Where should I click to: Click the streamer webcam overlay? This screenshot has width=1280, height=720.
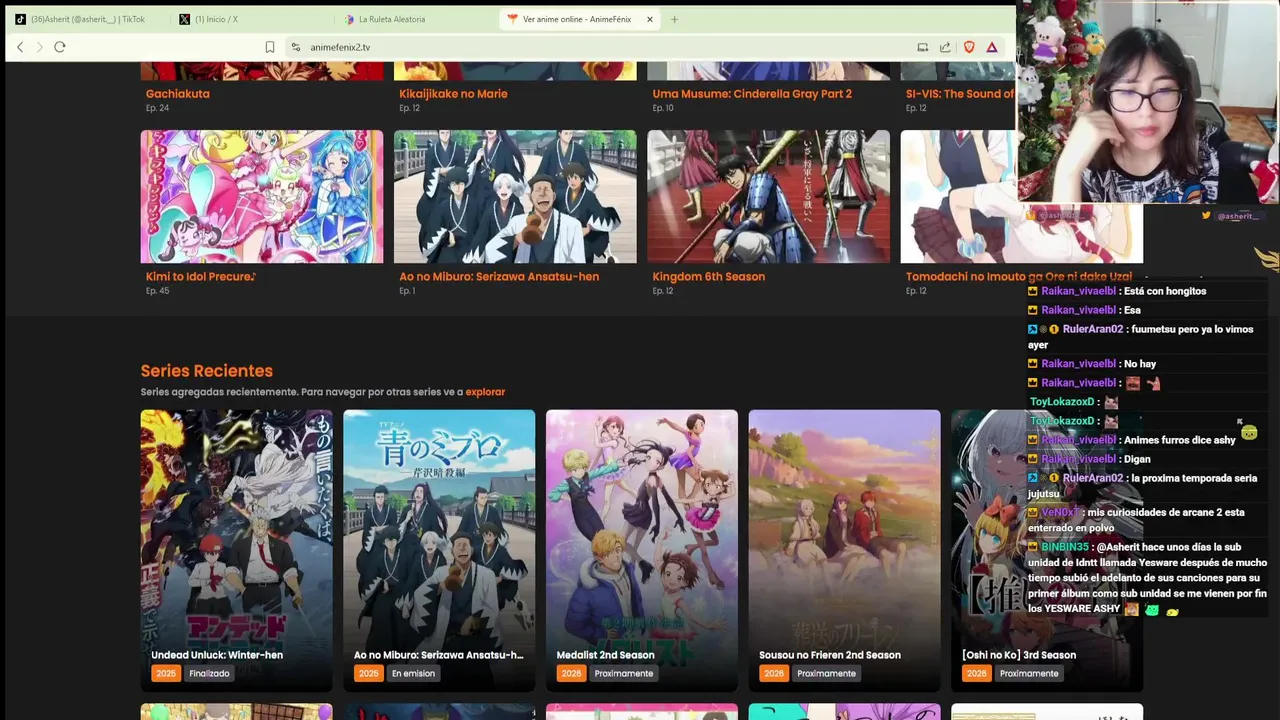pyautogui.click(x=1148, y=102)
